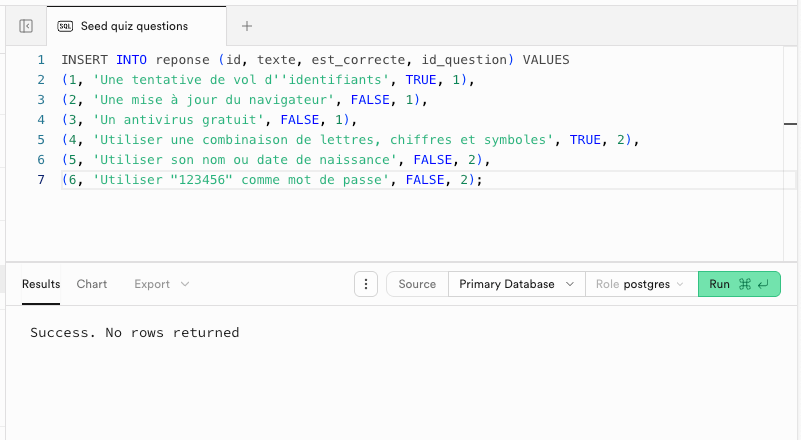The image size is (801, 440).
Task: Click the TRUE value on line 4
Action: coord(585,140)
